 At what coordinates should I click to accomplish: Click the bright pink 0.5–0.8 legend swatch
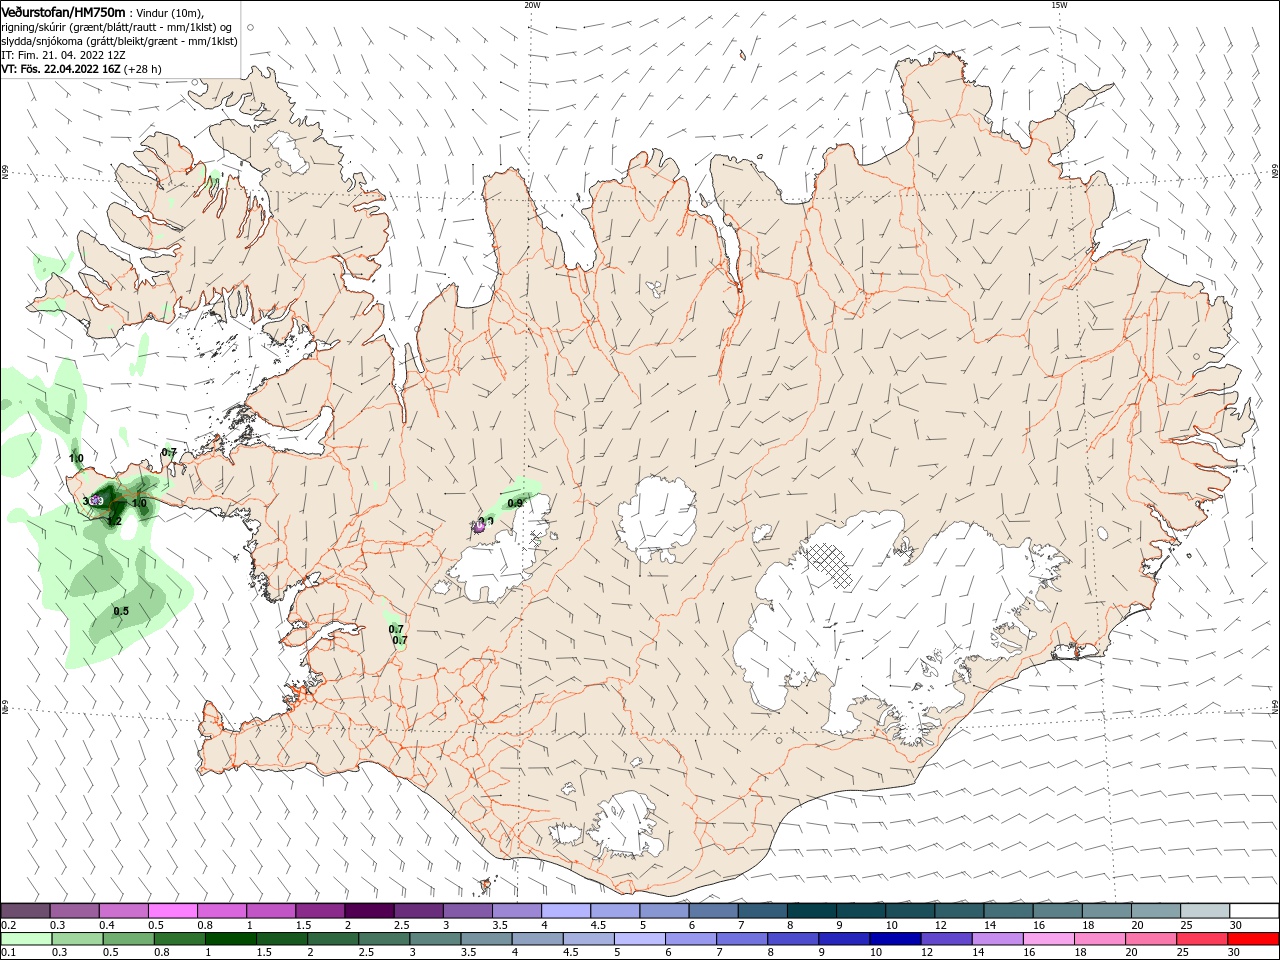point(172,911)
